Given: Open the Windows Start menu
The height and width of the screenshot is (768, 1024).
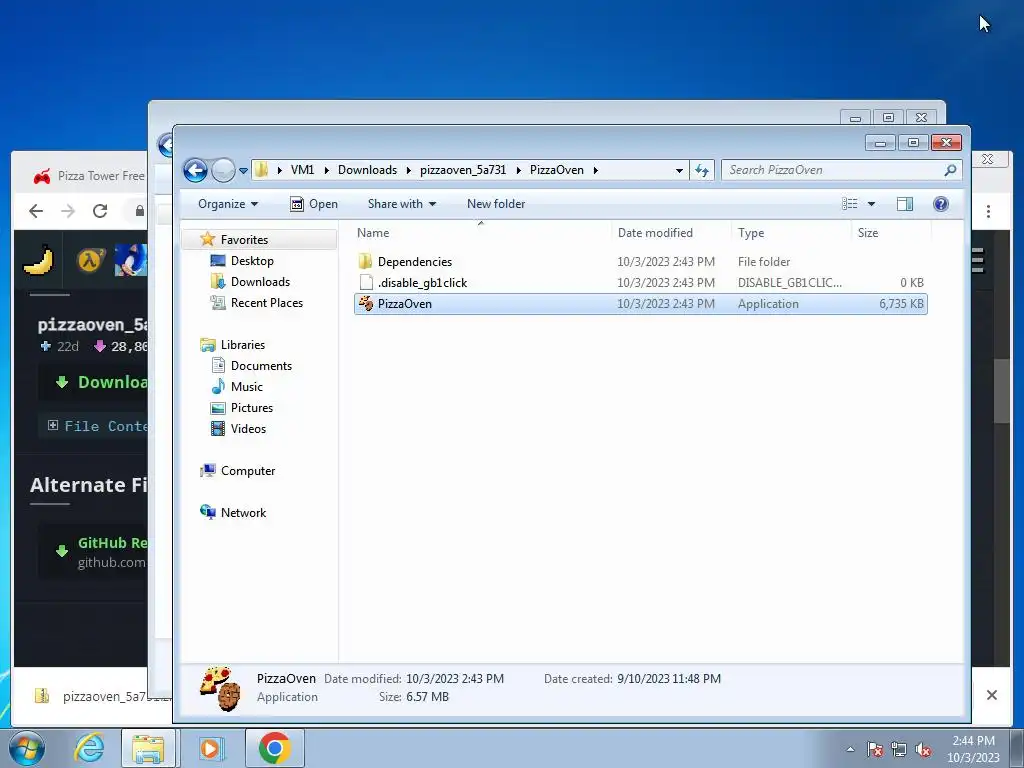Looking at the screenshot, I should click(27, 748).
